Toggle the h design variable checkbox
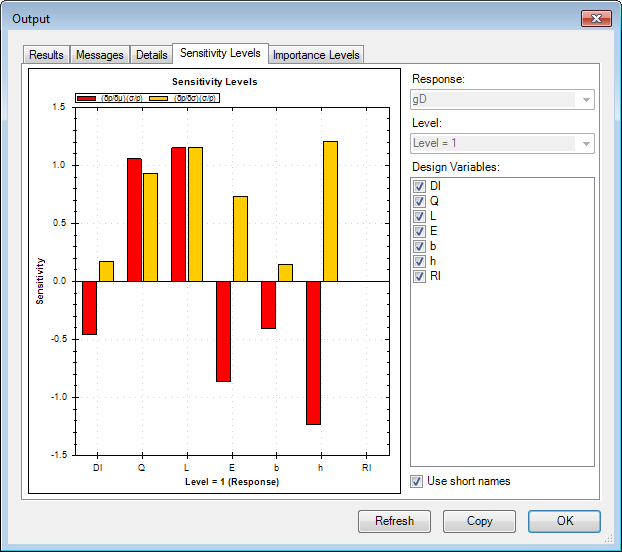 tap(420, 262)
